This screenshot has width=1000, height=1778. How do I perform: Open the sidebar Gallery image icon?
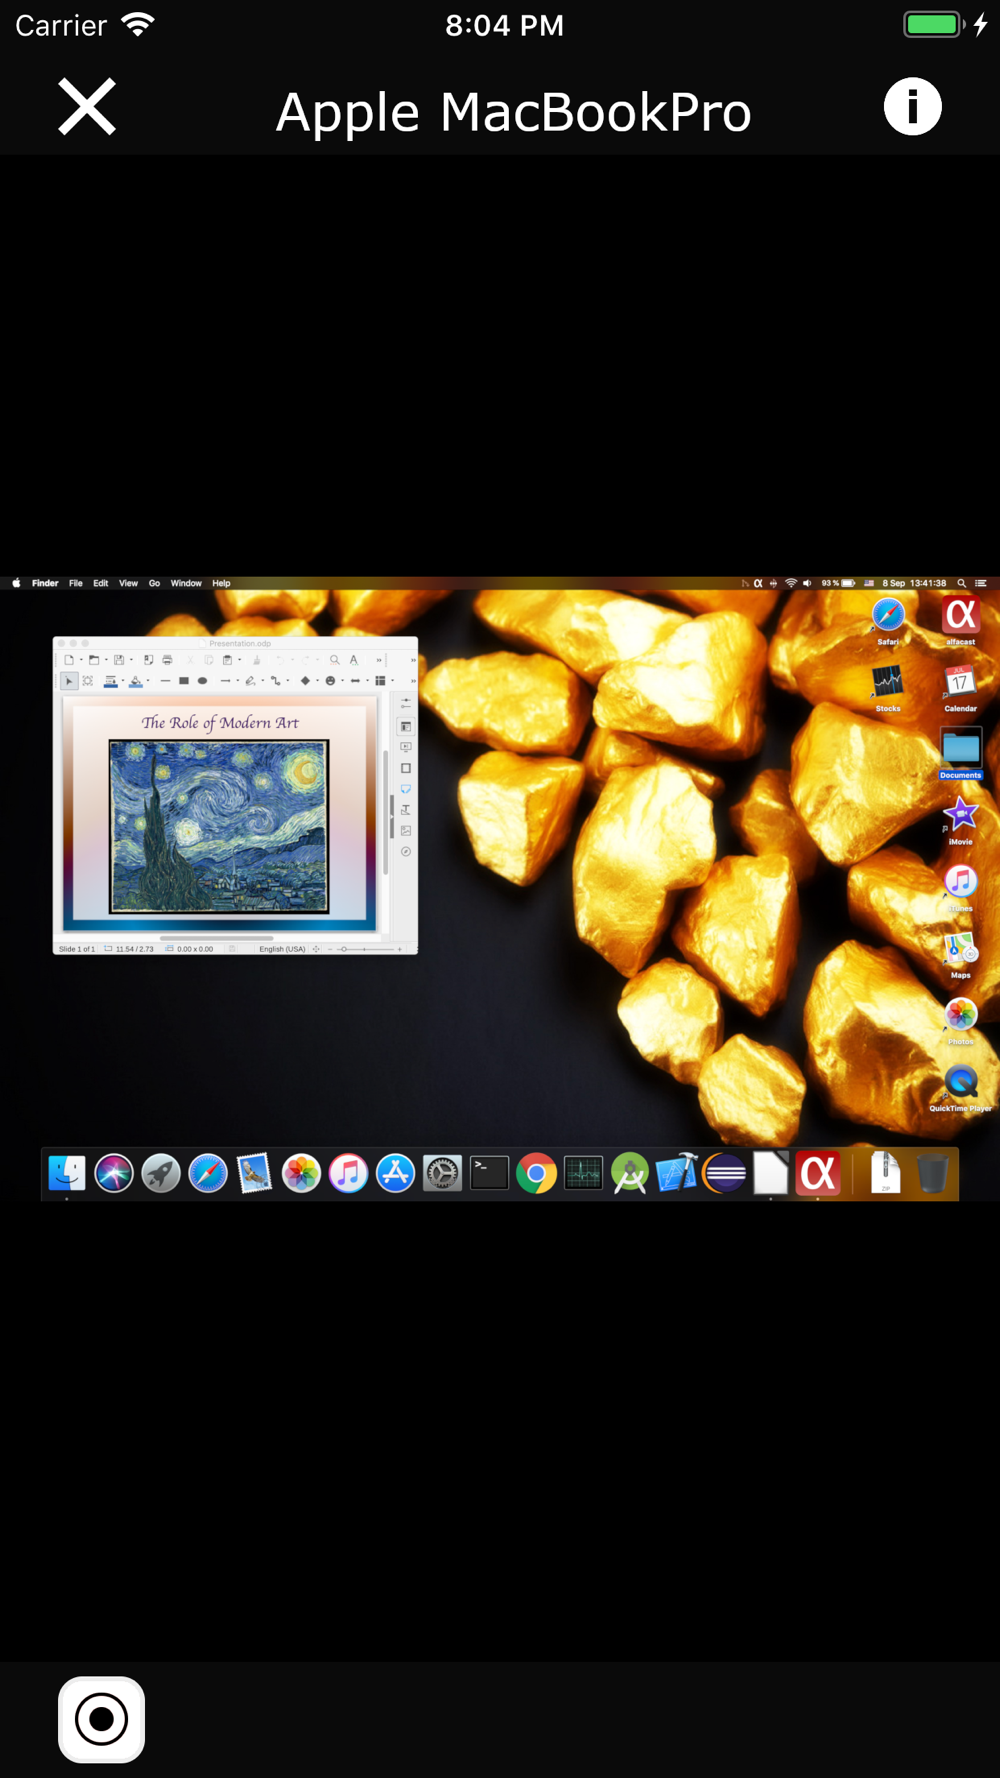pos(406,830)
